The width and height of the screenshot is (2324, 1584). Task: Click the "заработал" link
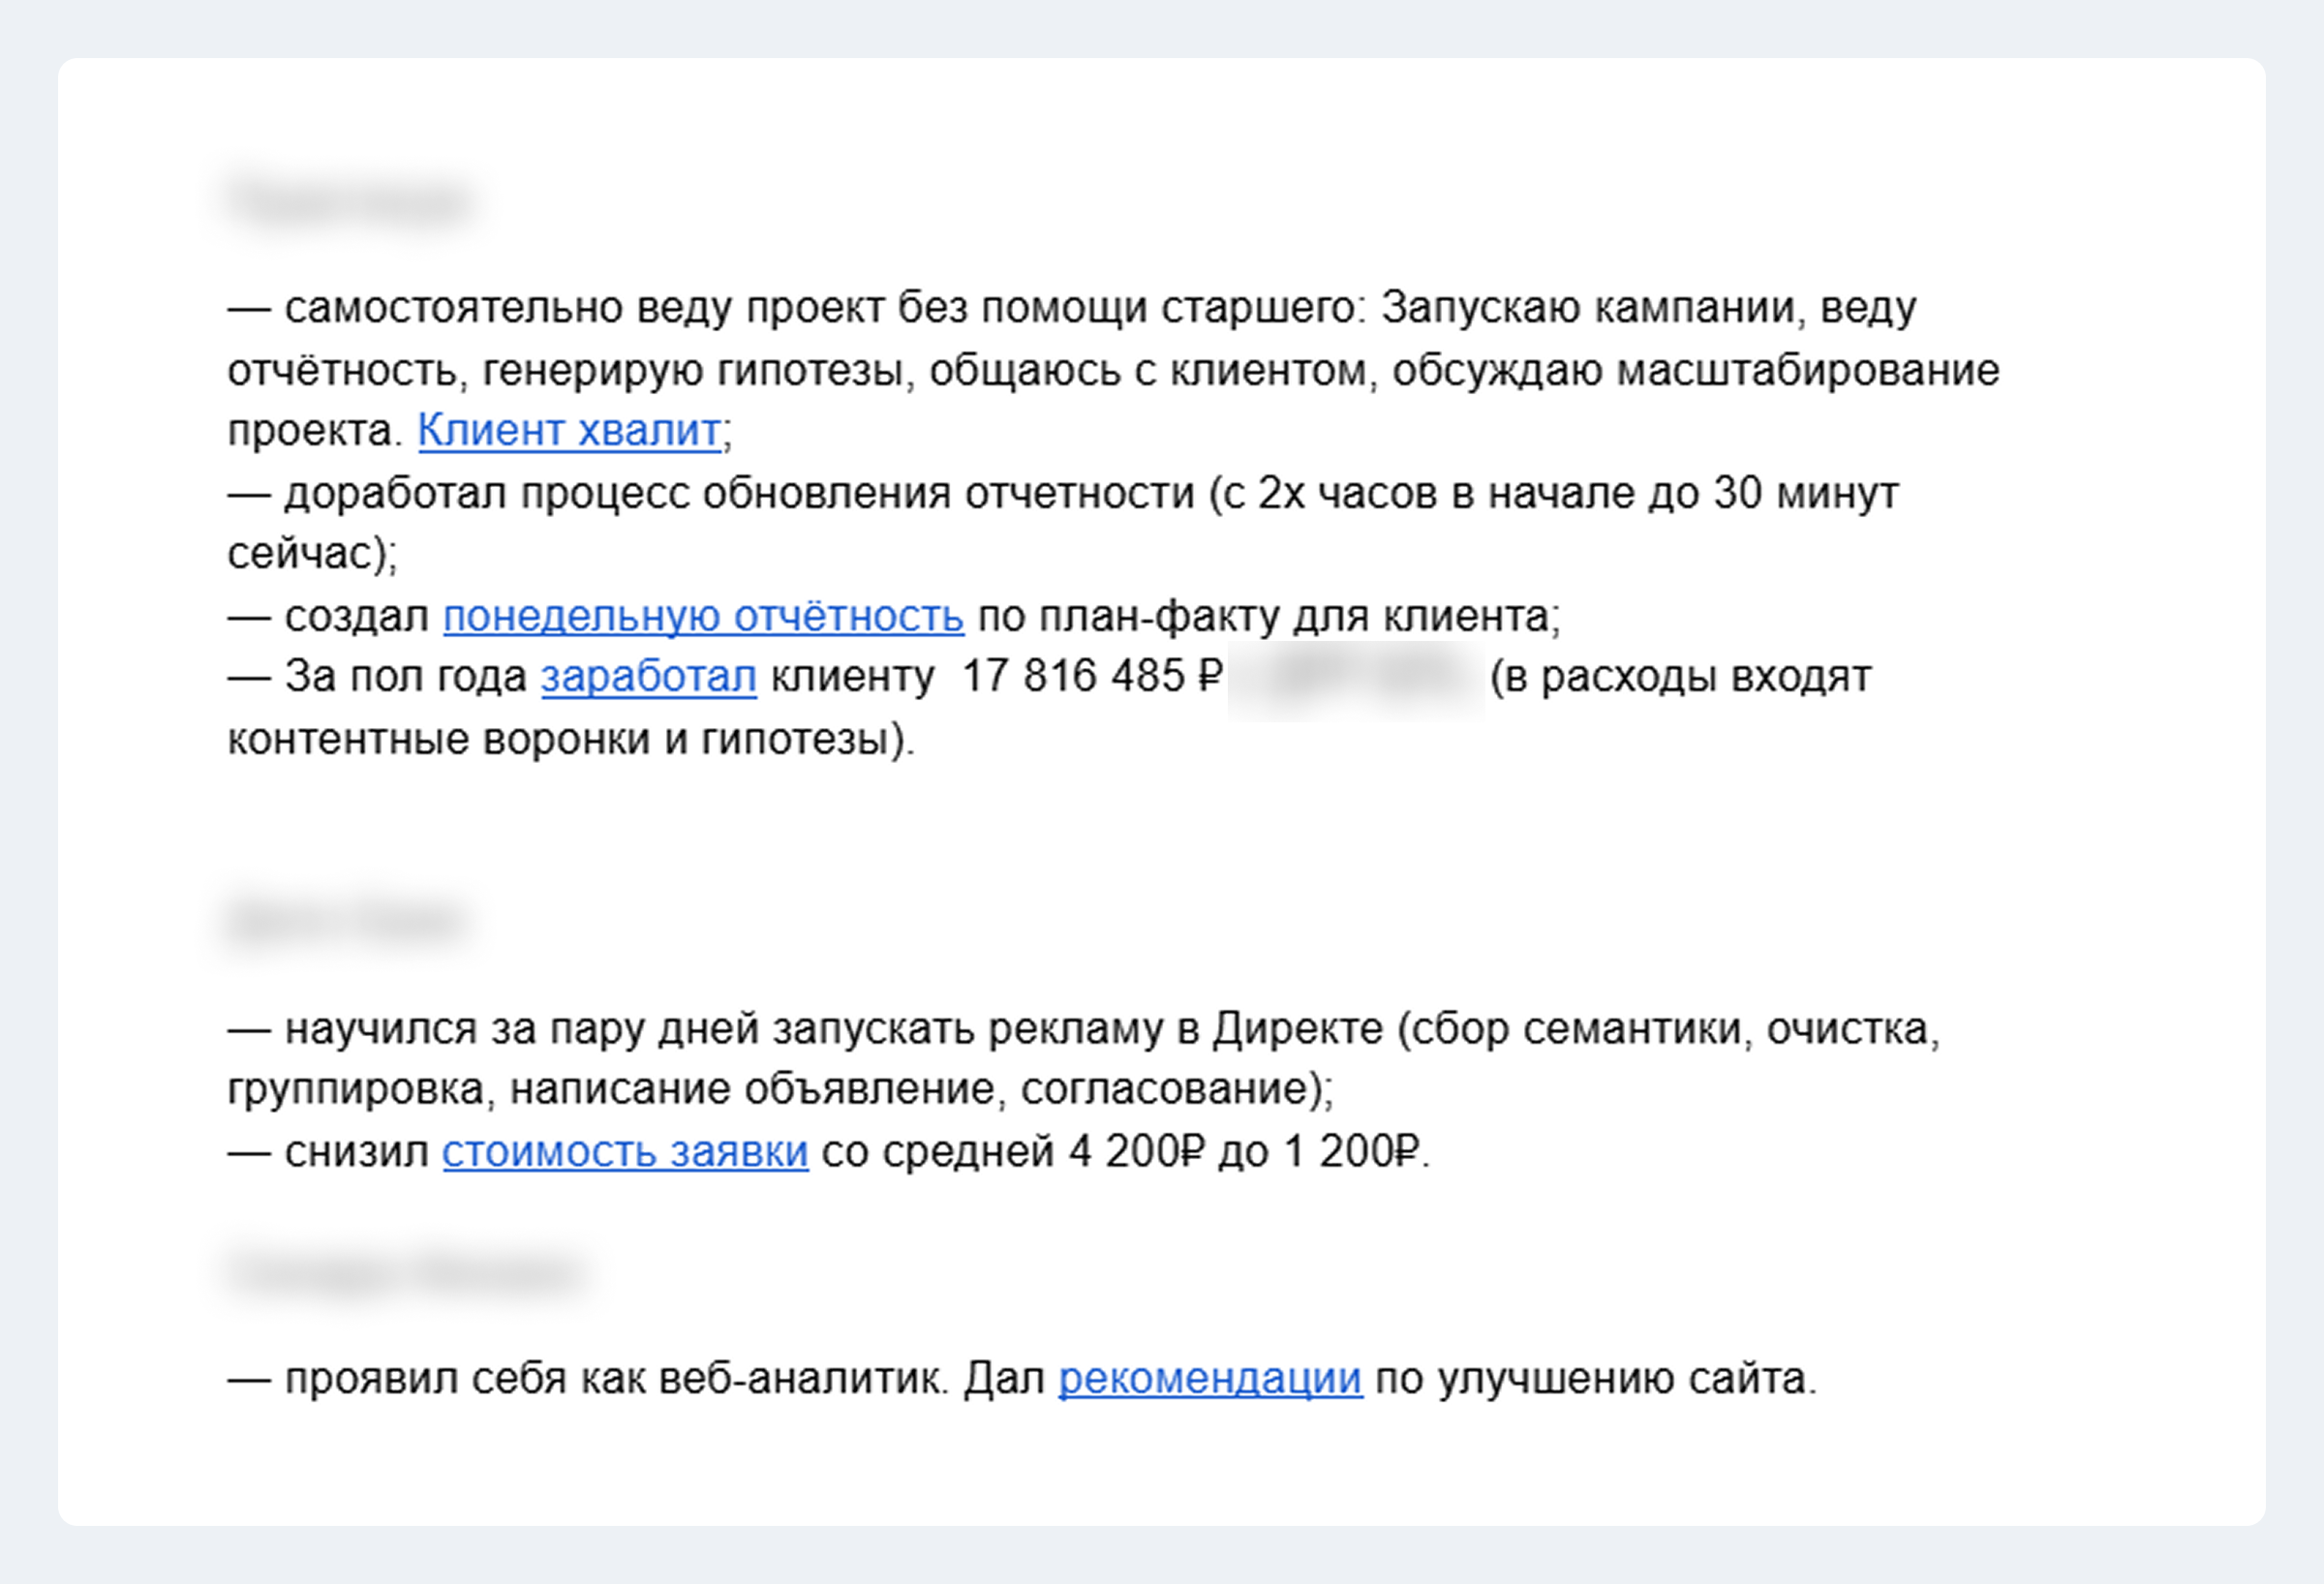tap(648, 677)
